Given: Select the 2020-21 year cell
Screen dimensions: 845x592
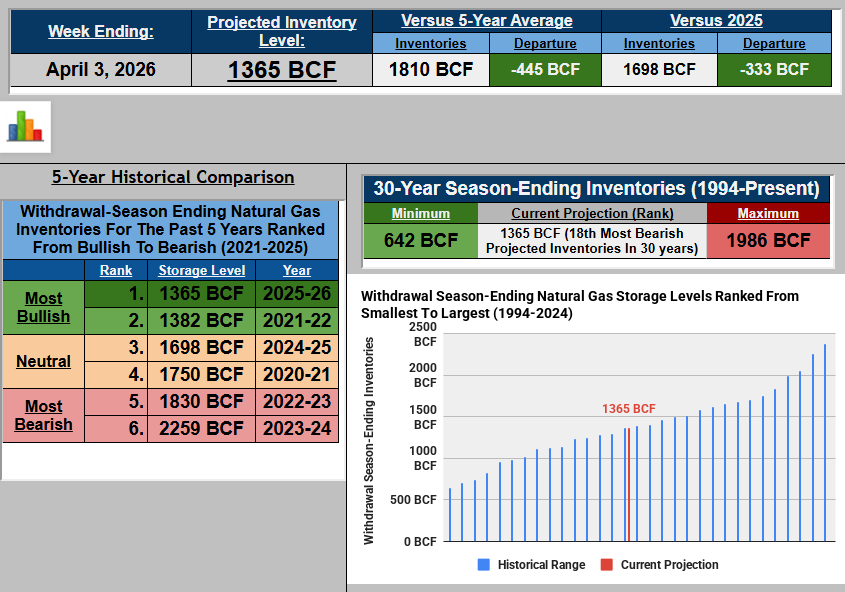Looking at the screenshot, I should coord(297,374).
